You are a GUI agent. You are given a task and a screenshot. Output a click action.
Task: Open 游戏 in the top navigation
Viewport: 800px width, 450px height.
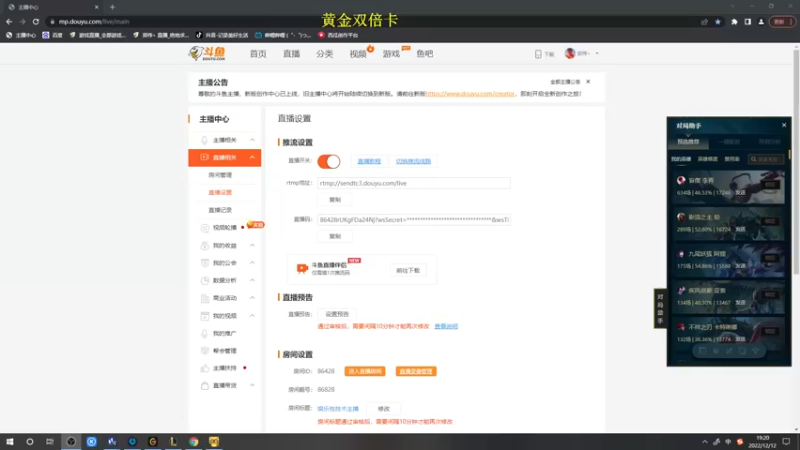(391, 54)
